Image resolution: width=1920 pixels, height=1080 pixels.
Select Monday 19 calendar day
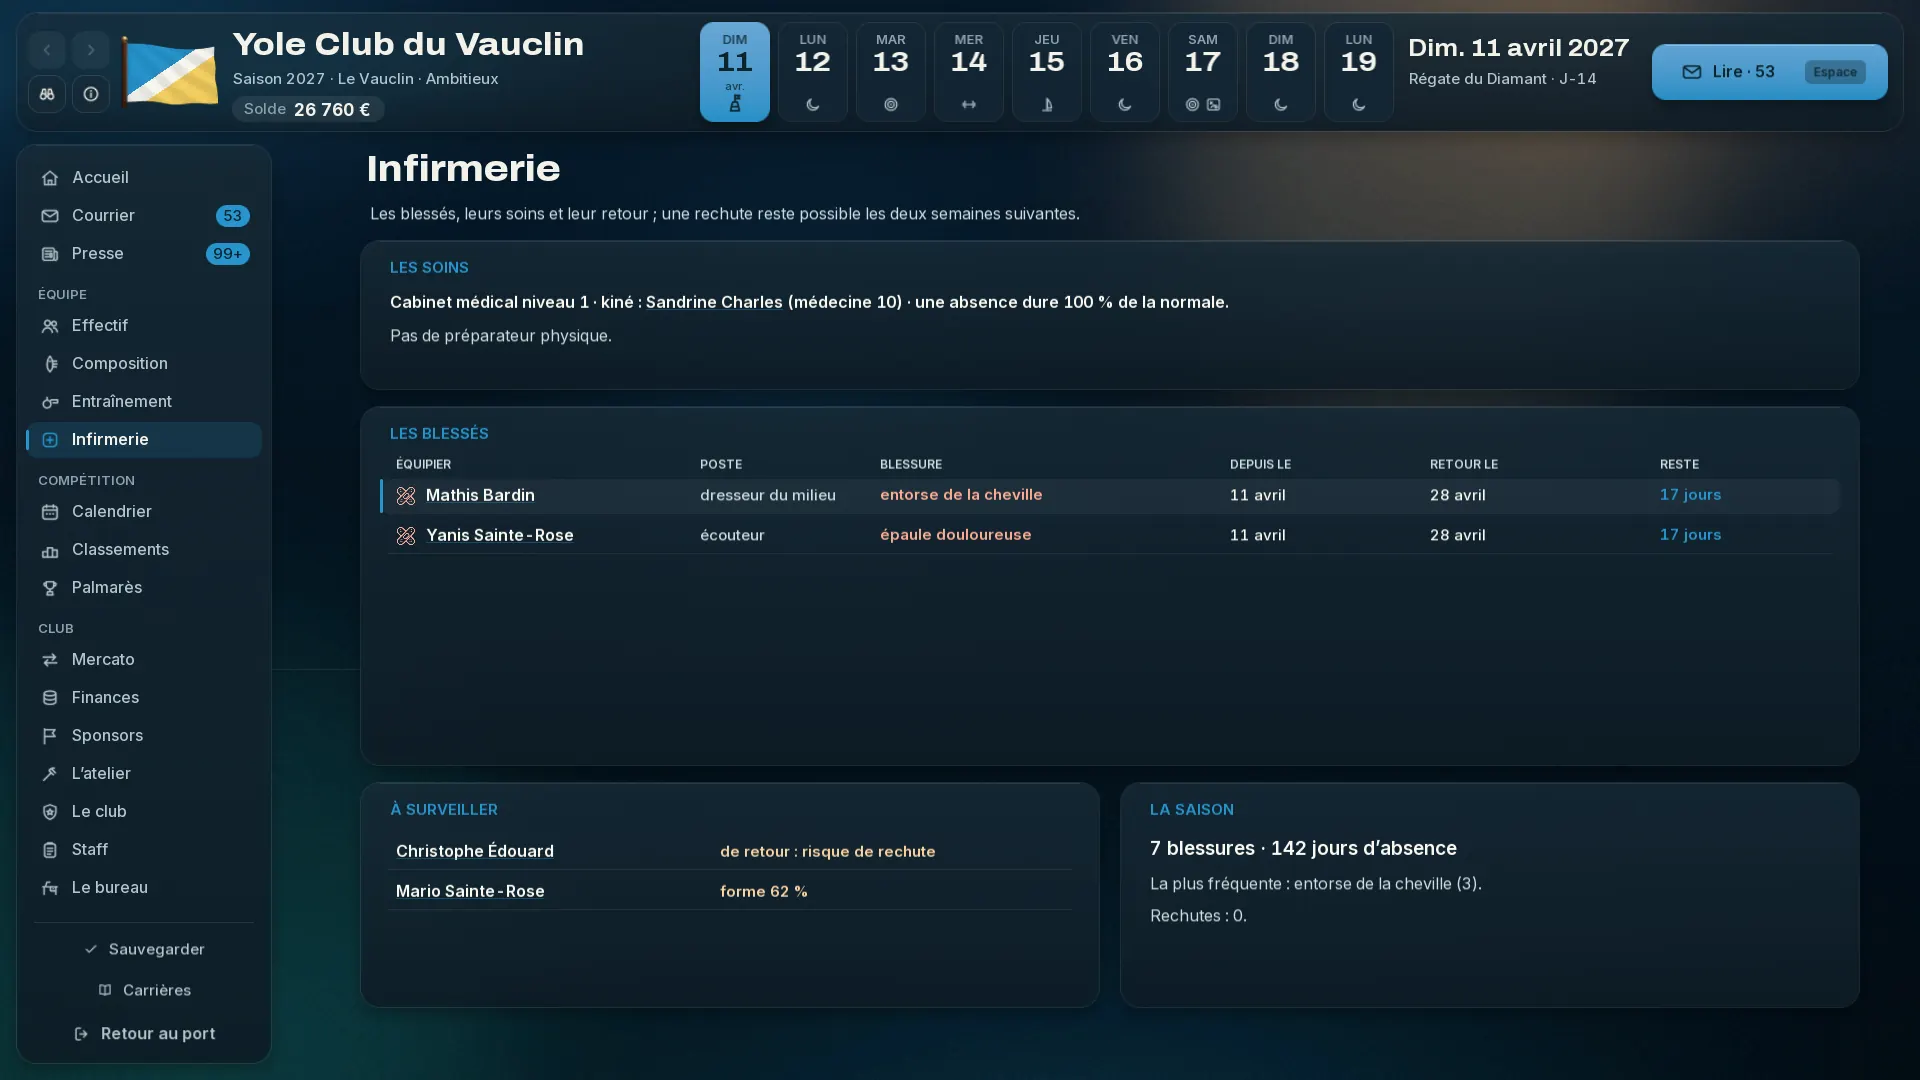(1359, 72)
